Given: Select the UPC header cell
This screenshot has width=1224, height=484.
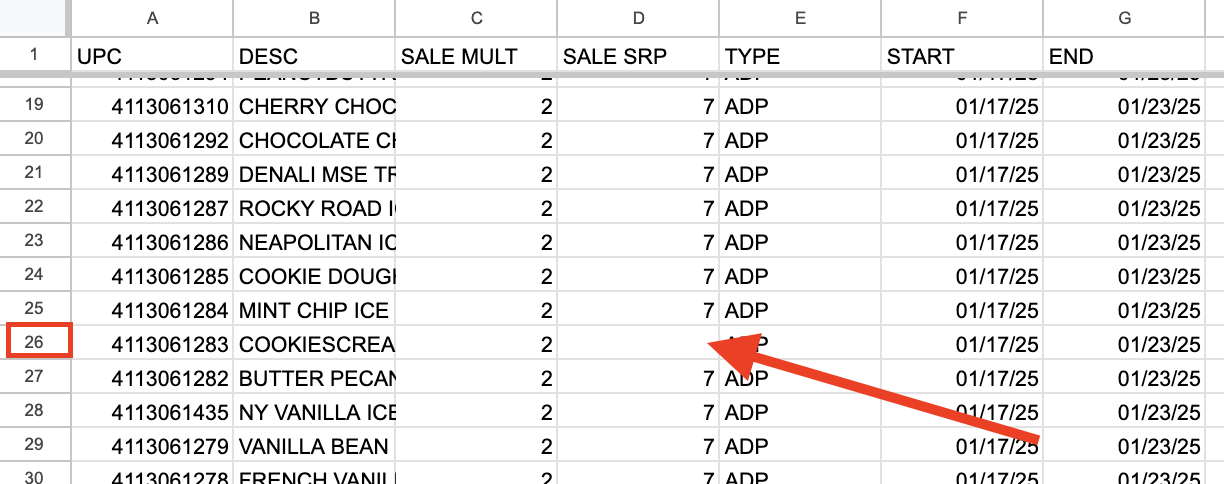Looking at the screenshot, I should point(152,56).
